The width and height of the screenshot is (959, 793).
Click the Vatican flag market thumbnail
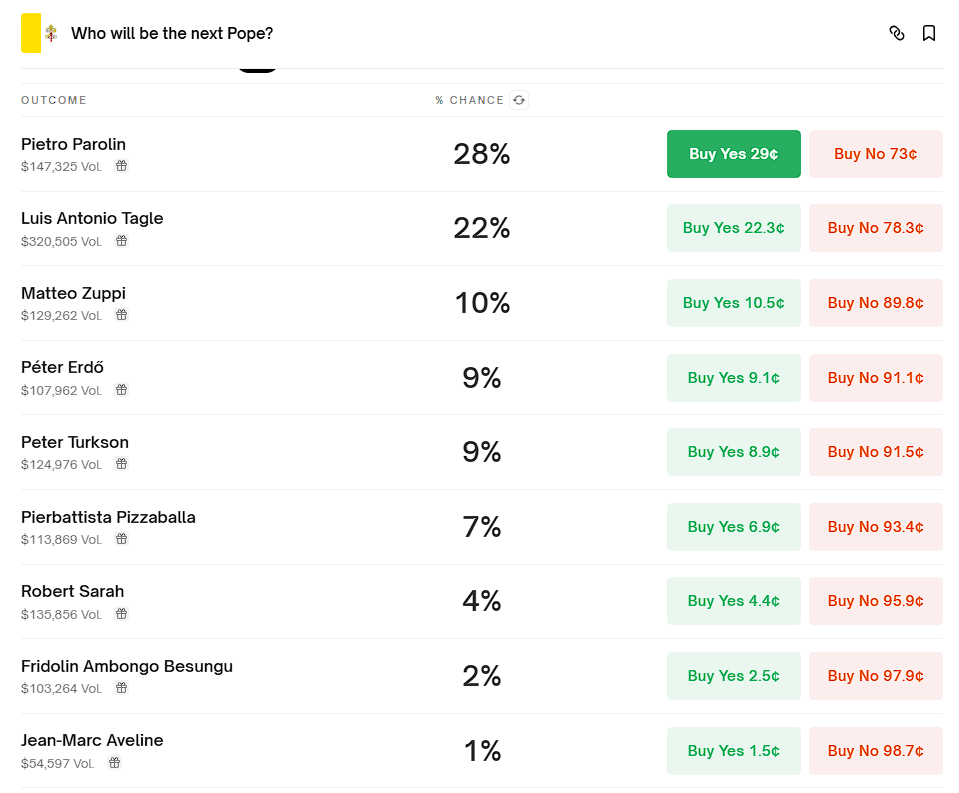(x=41, y=33)
